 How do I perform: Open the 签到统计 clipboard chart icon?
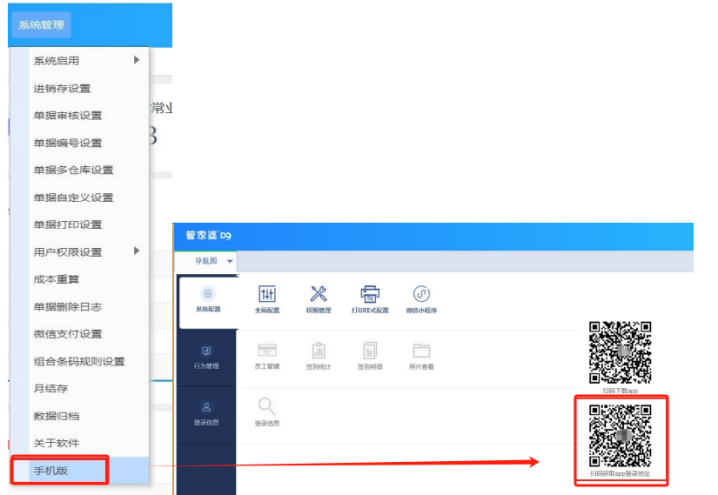pos(318,350)
